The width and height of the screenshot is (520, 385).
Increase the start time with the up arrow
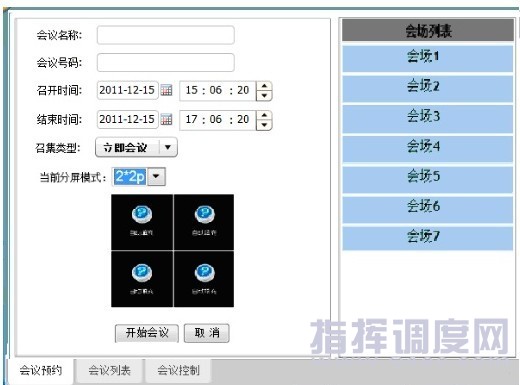pos(264,86)
